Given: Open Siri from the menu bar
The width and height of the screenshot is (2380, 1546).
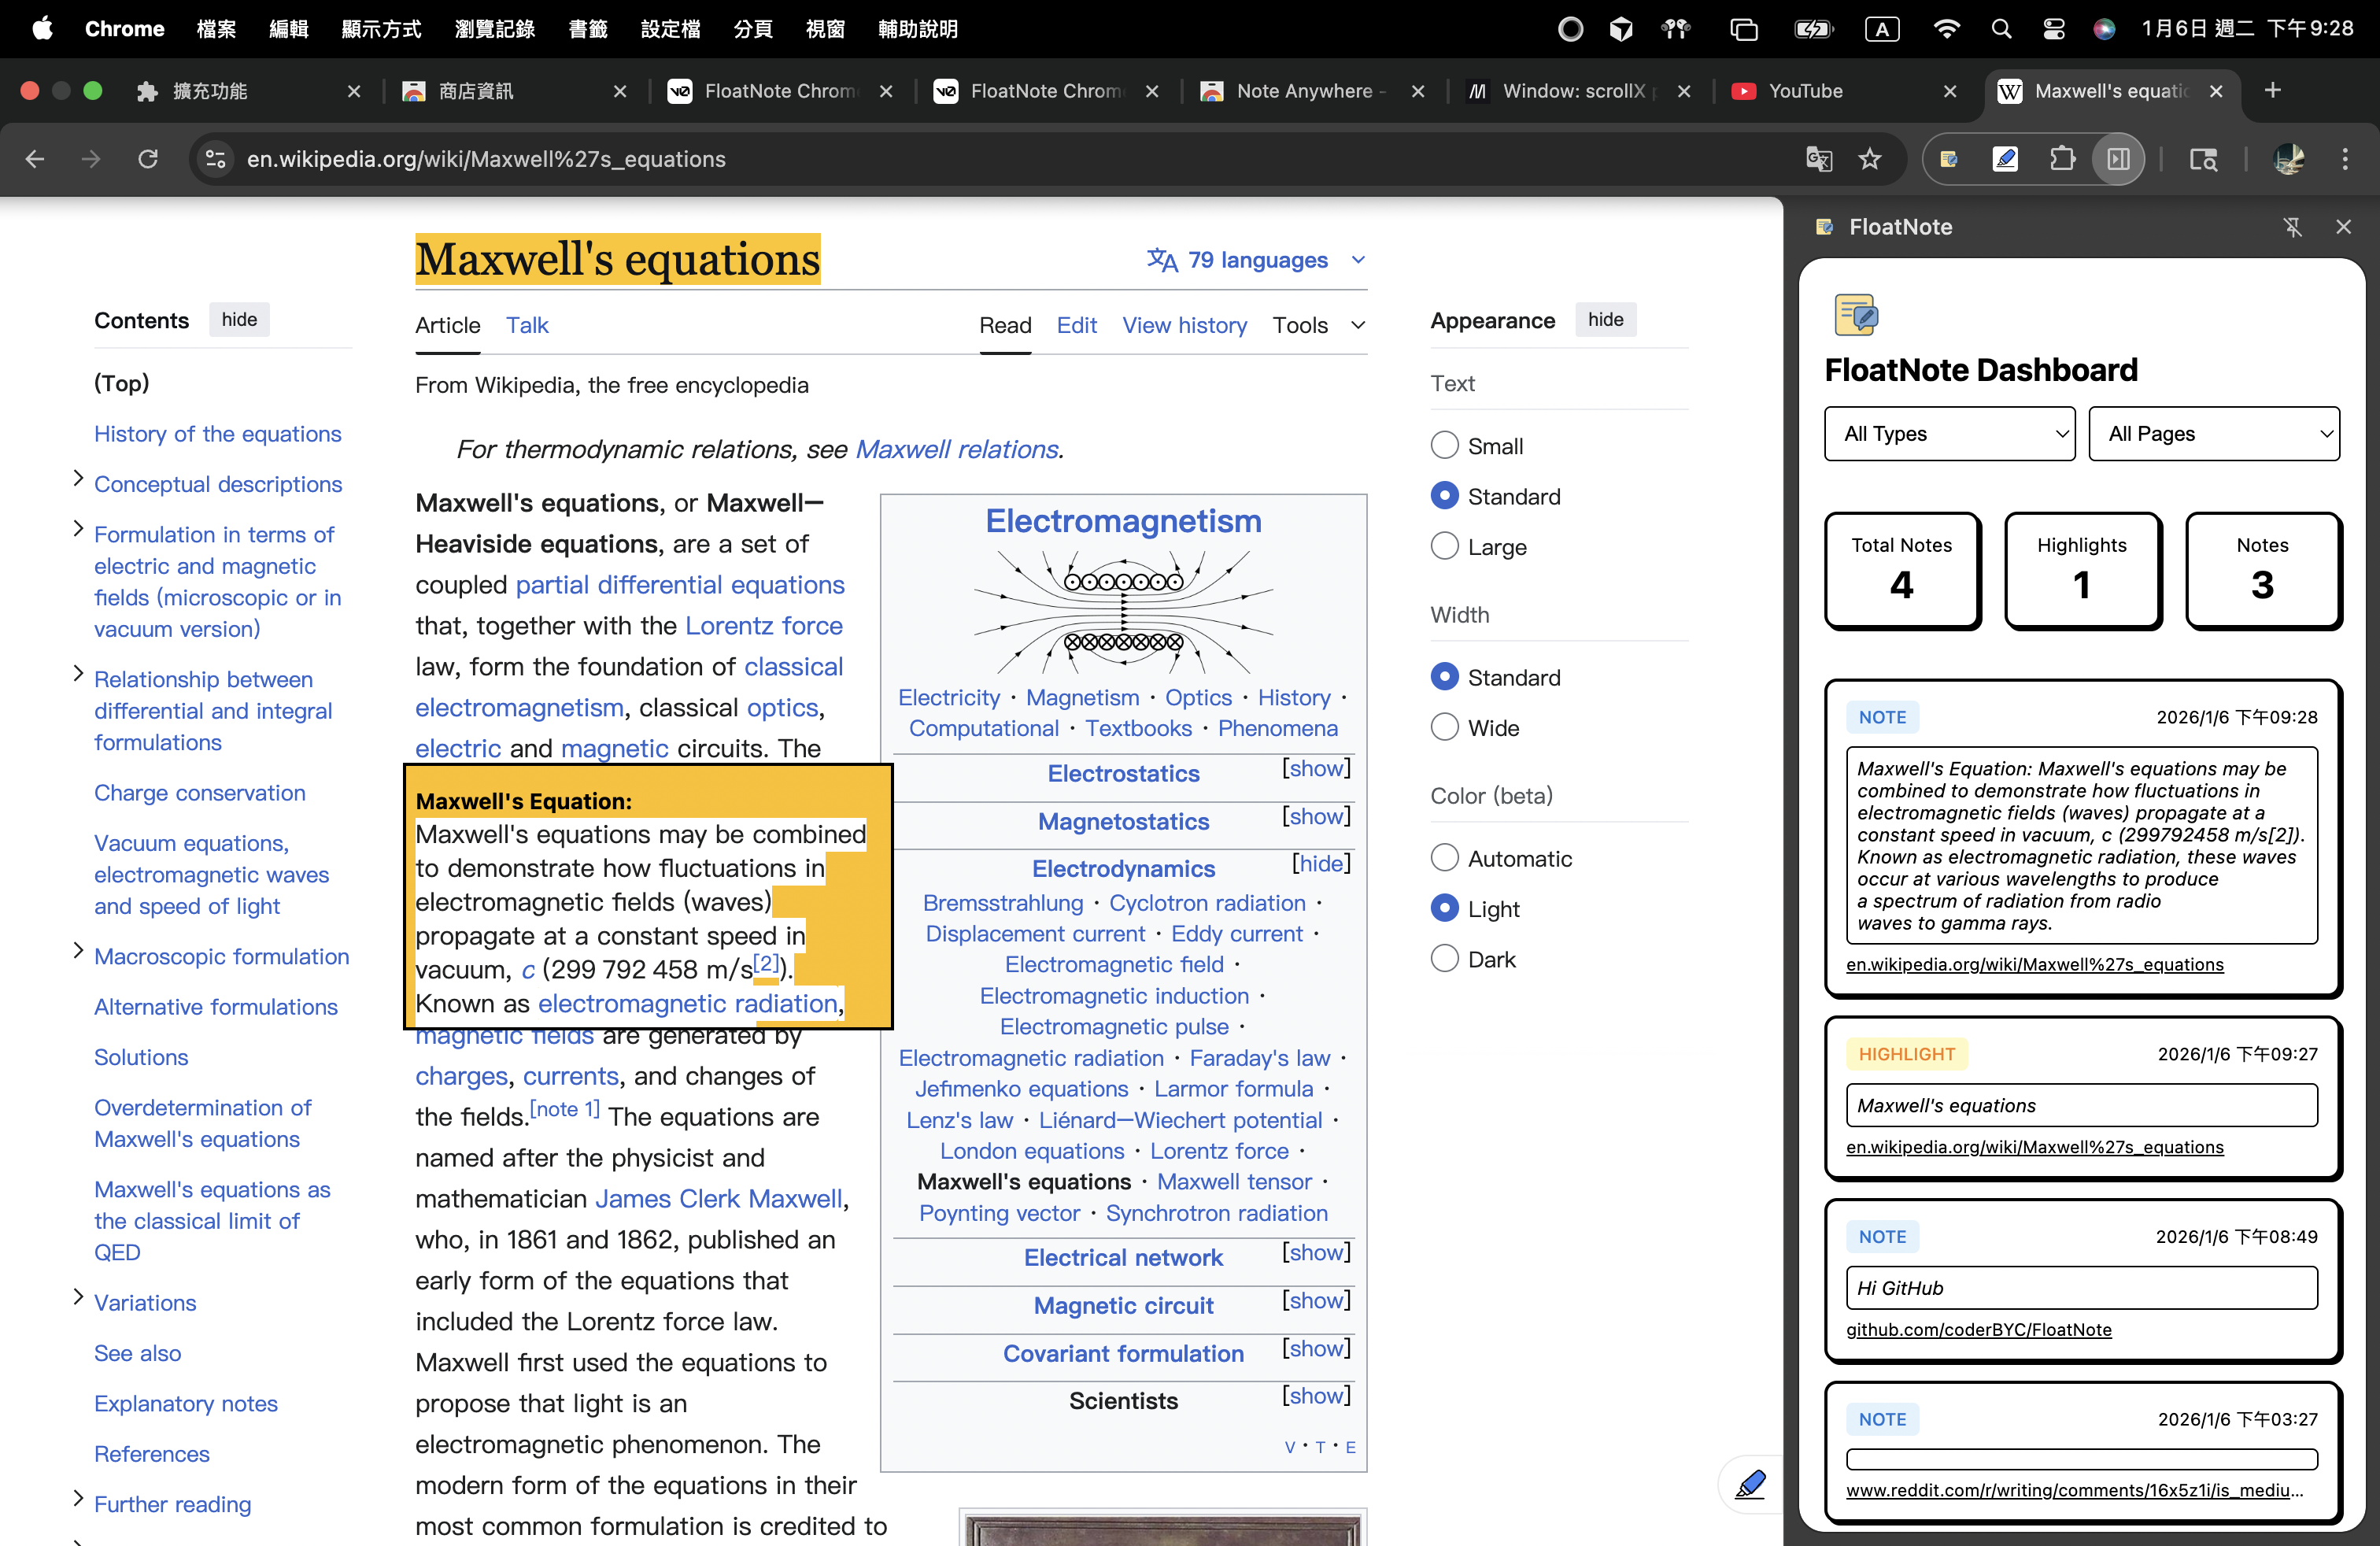Looking at the screenshot, I should pos(2105,28).
